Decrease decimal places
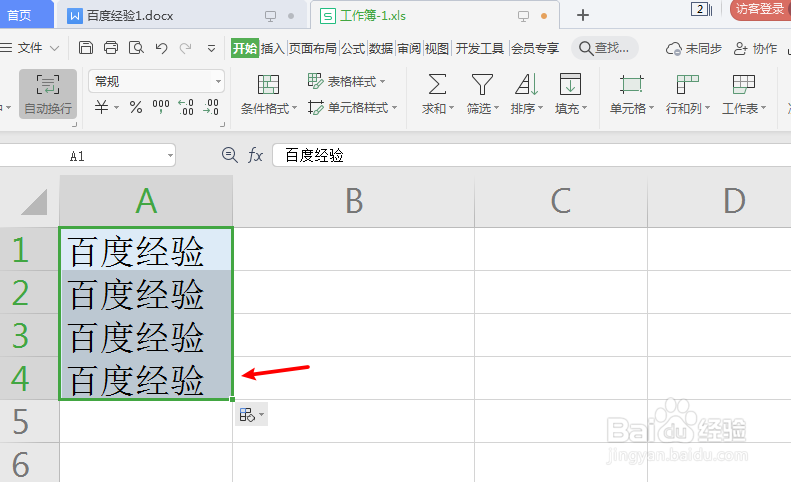Image resolution: width=791 pixels, height=482 pixels. coord(211,107)
